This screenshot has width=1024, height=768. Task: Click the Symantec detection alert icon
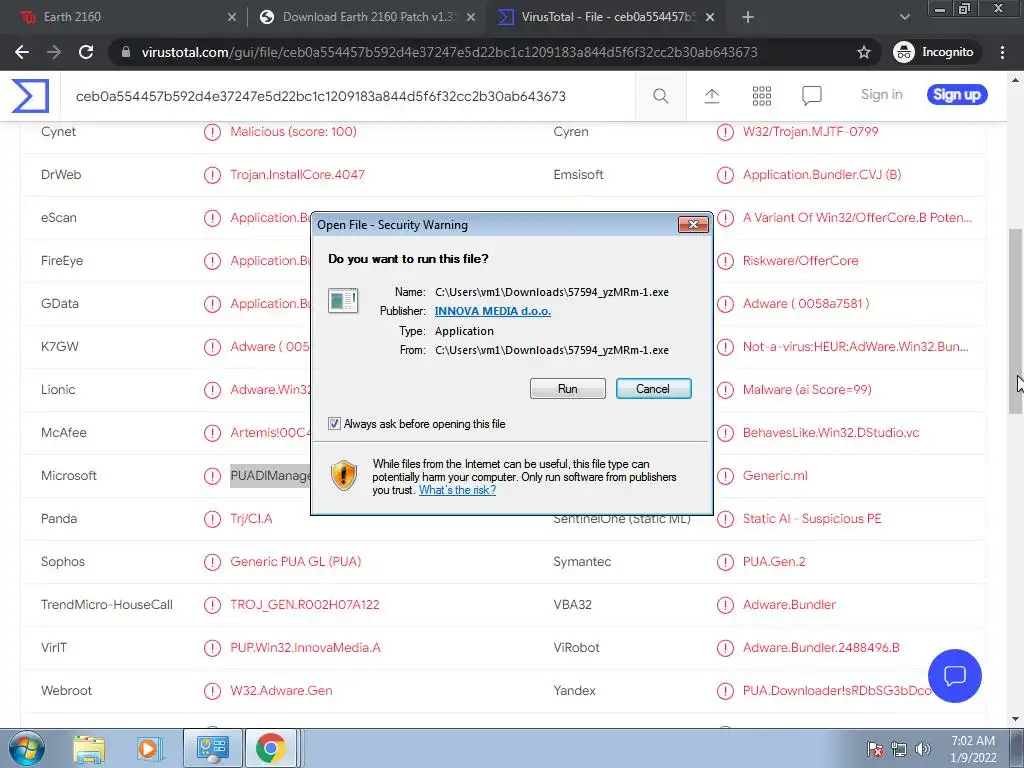725,562
